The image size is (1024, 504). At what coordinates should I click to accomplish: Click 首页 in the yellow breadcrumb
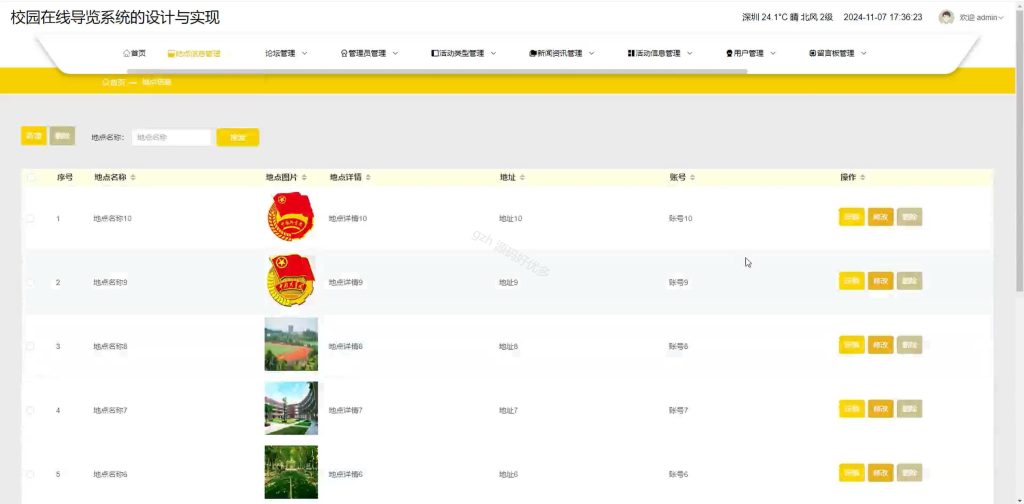tap(114, 82)
